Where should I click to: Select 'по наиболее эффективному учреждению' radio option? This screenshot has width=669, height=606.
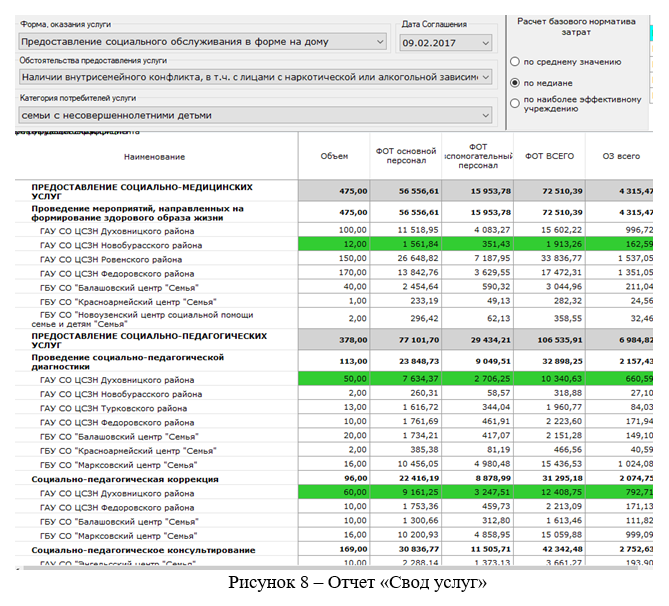516,103
